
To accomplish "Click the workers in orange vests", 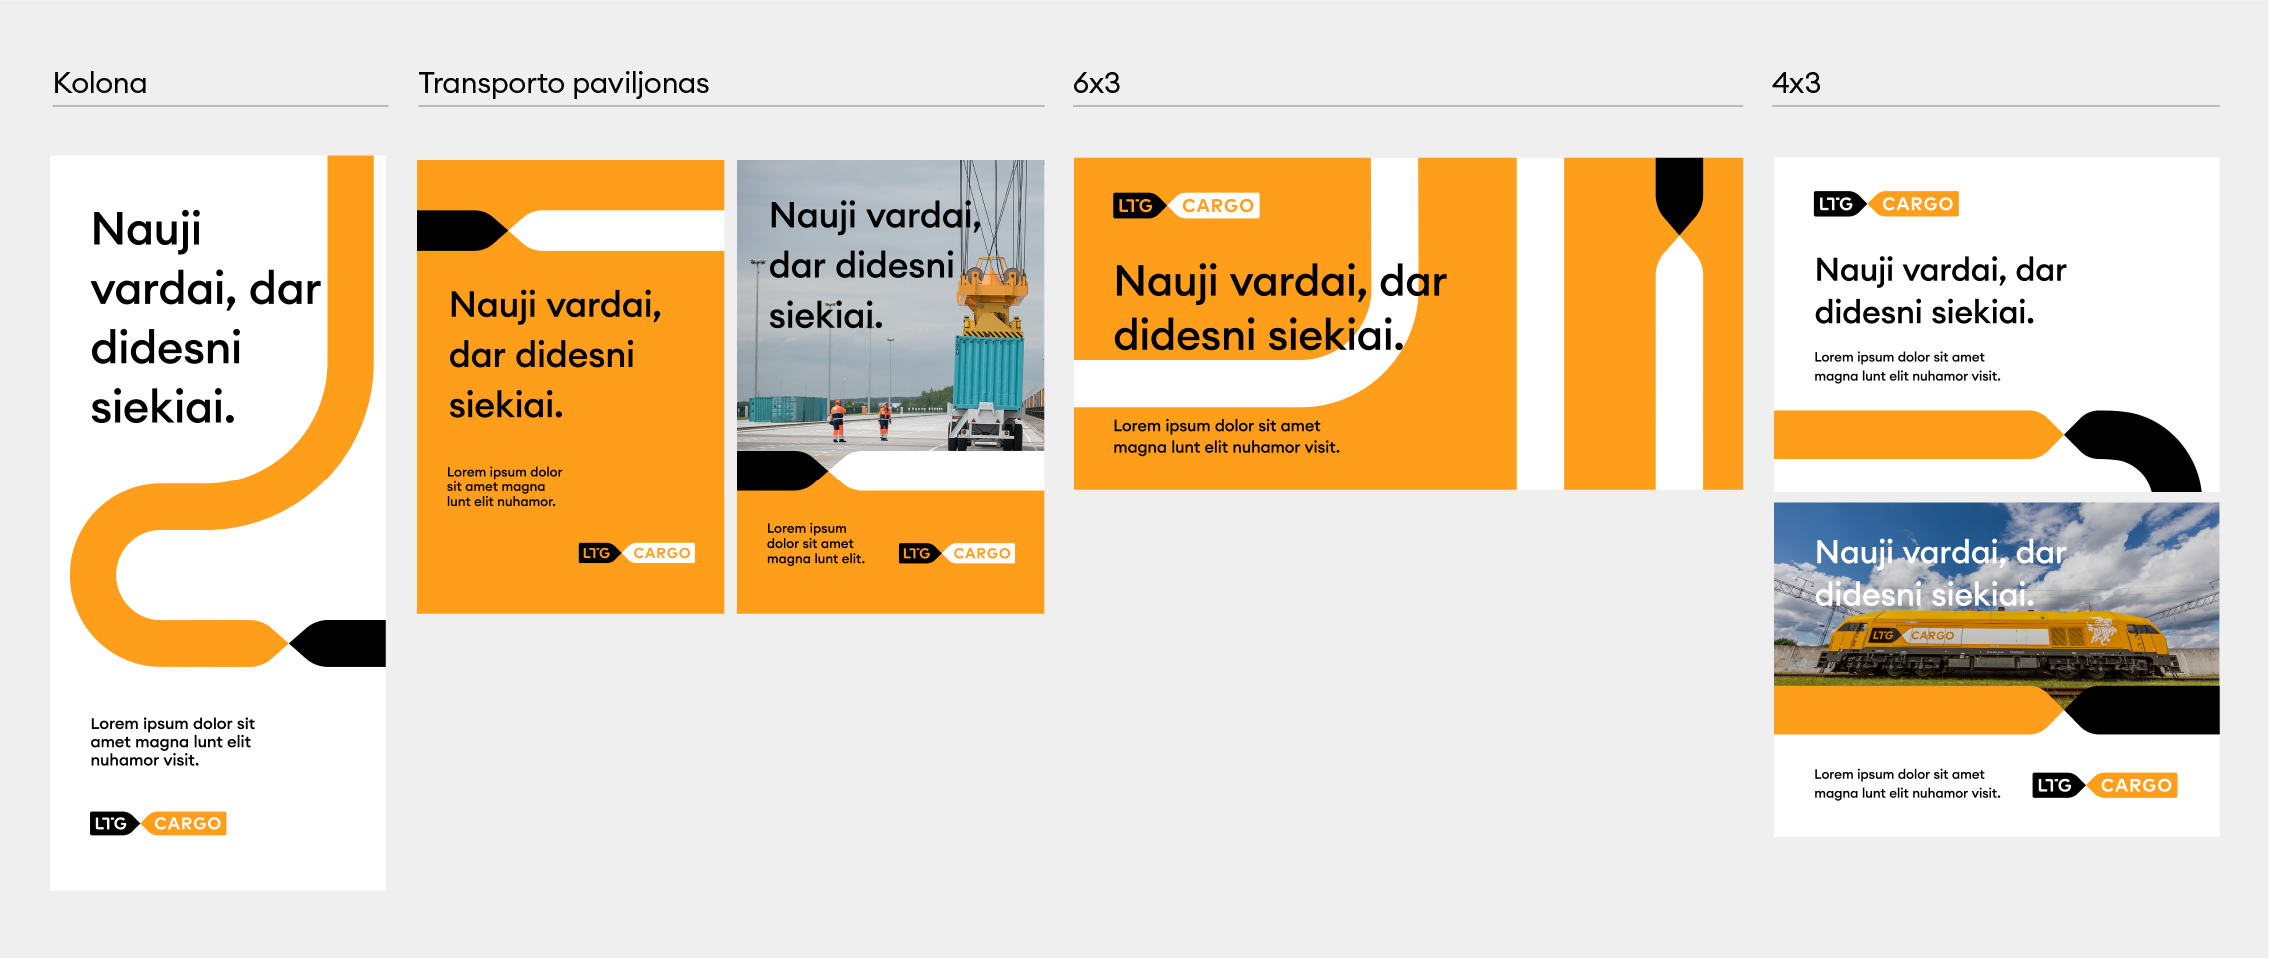I will point(860,420).
